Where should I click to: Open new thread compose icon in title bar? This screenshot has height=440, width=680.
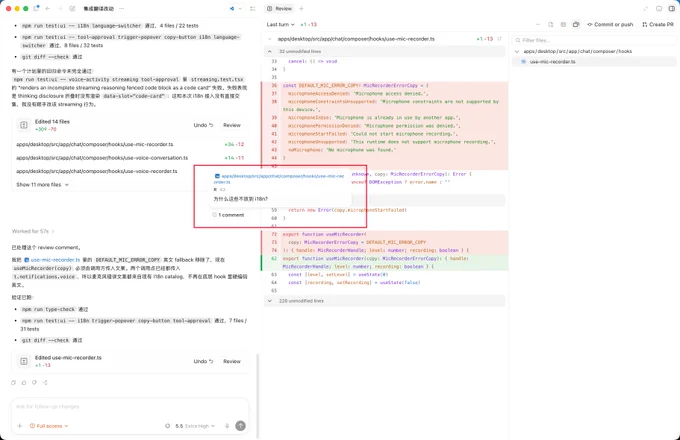tap(72, 8)
